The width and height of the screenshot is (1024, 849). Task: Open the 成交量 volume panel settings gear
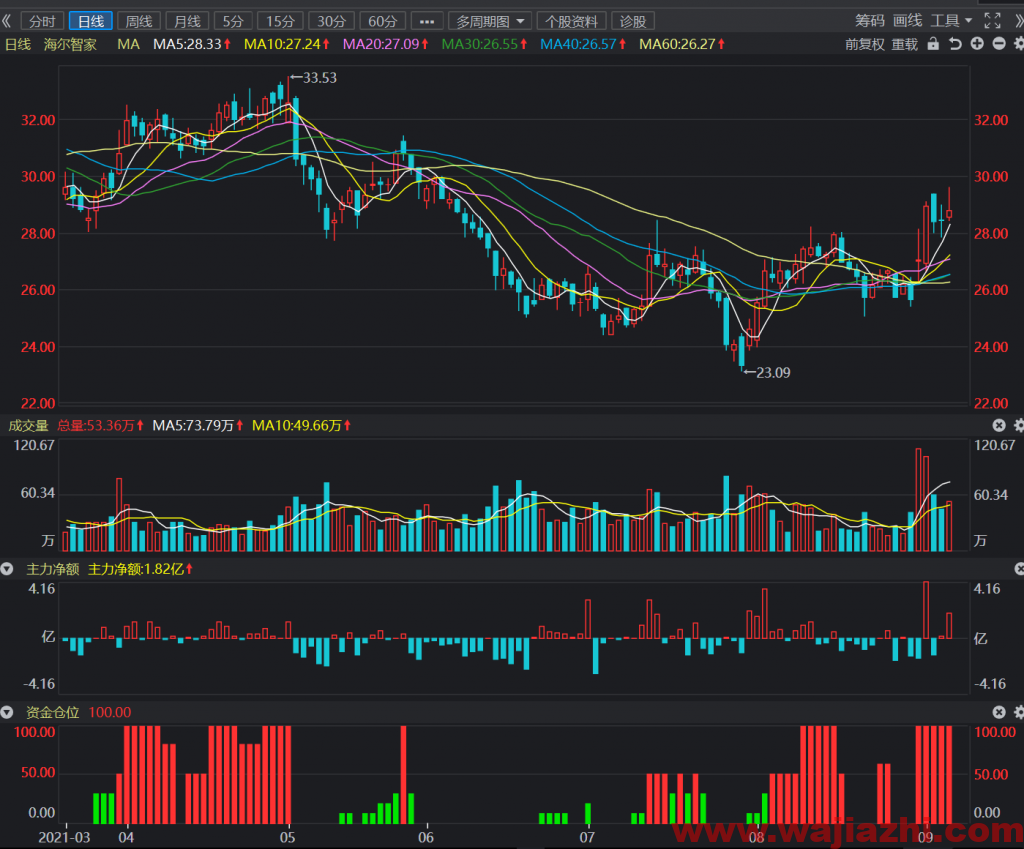[x=1018, y=426]
